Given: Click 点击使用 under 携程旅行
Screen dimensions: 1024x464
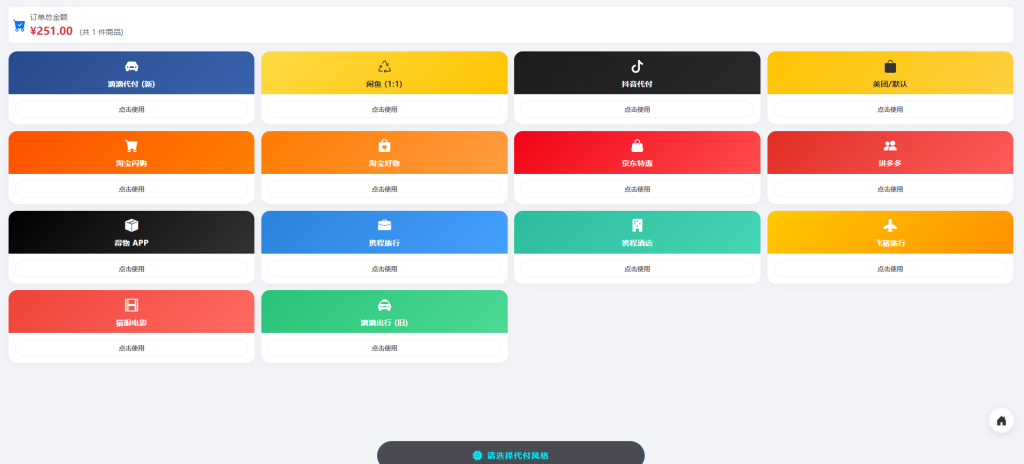Looking at the screenshot, I should click(385, 269).
